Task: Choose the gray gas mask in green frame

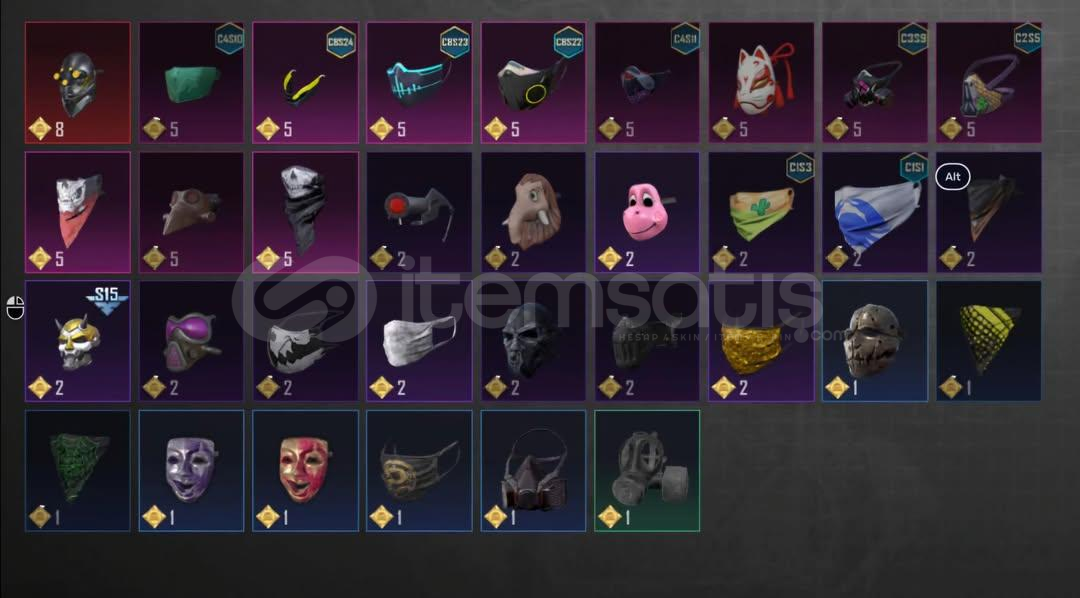Action: 647,471
